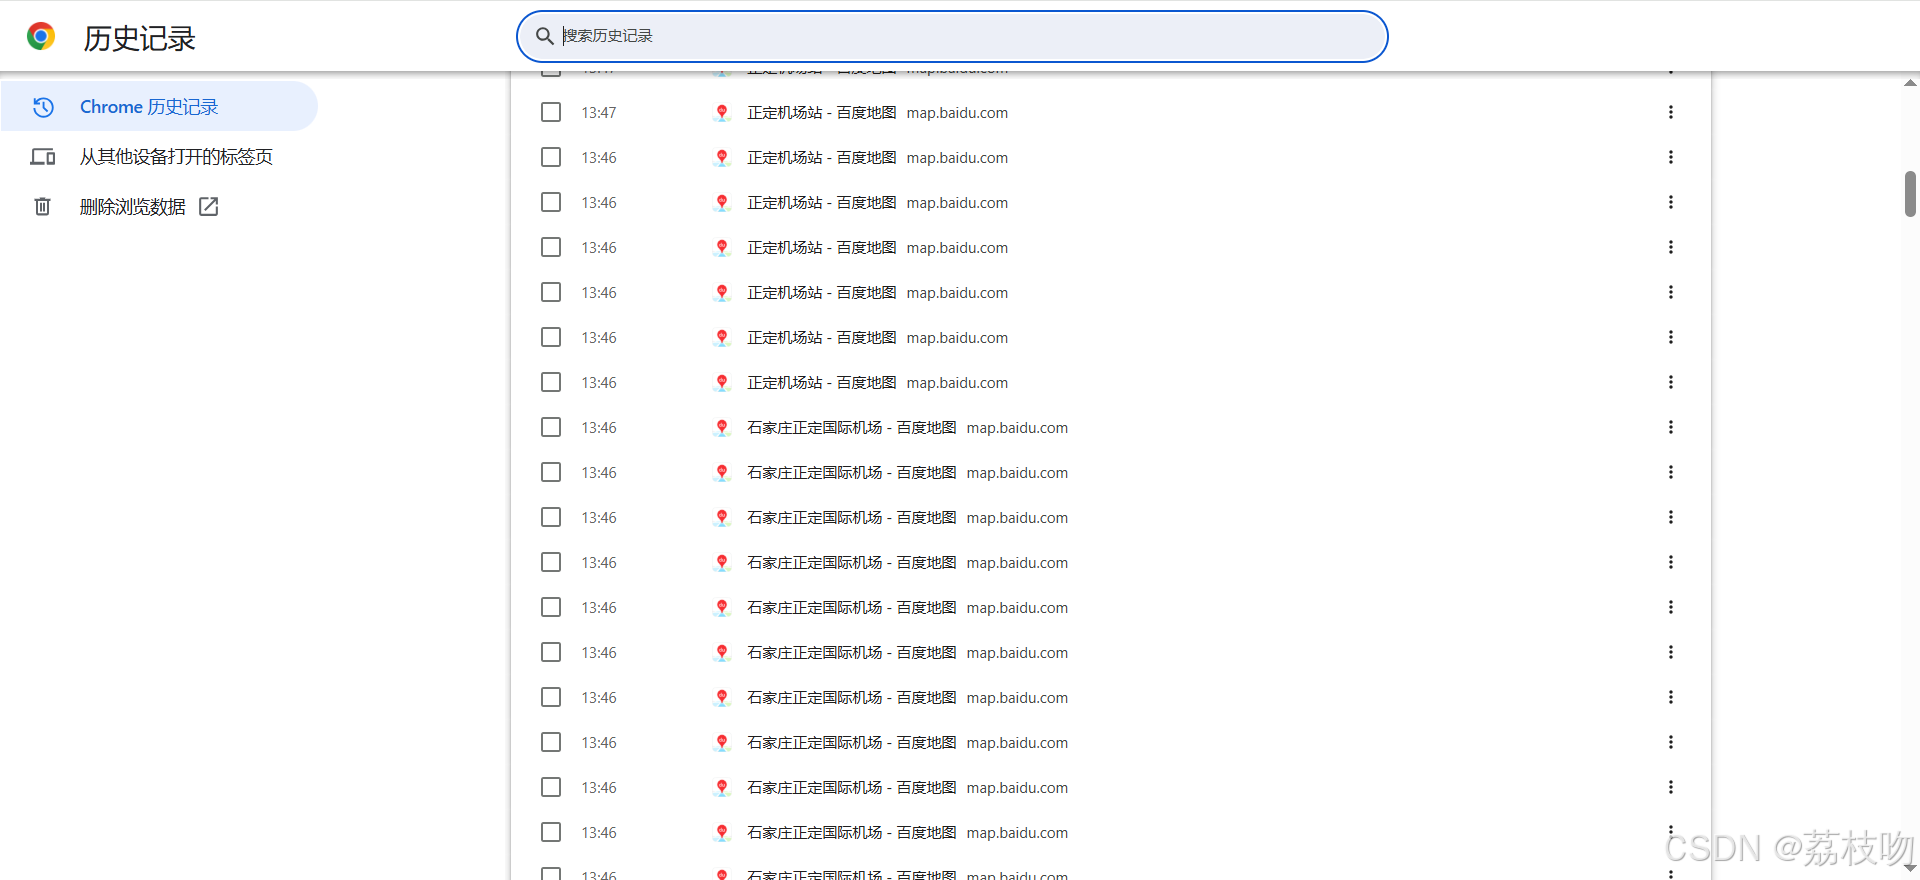This screenshot has width=1920, height=880.
Task: Click the trash can icon in sidebar
Action: 43,206
